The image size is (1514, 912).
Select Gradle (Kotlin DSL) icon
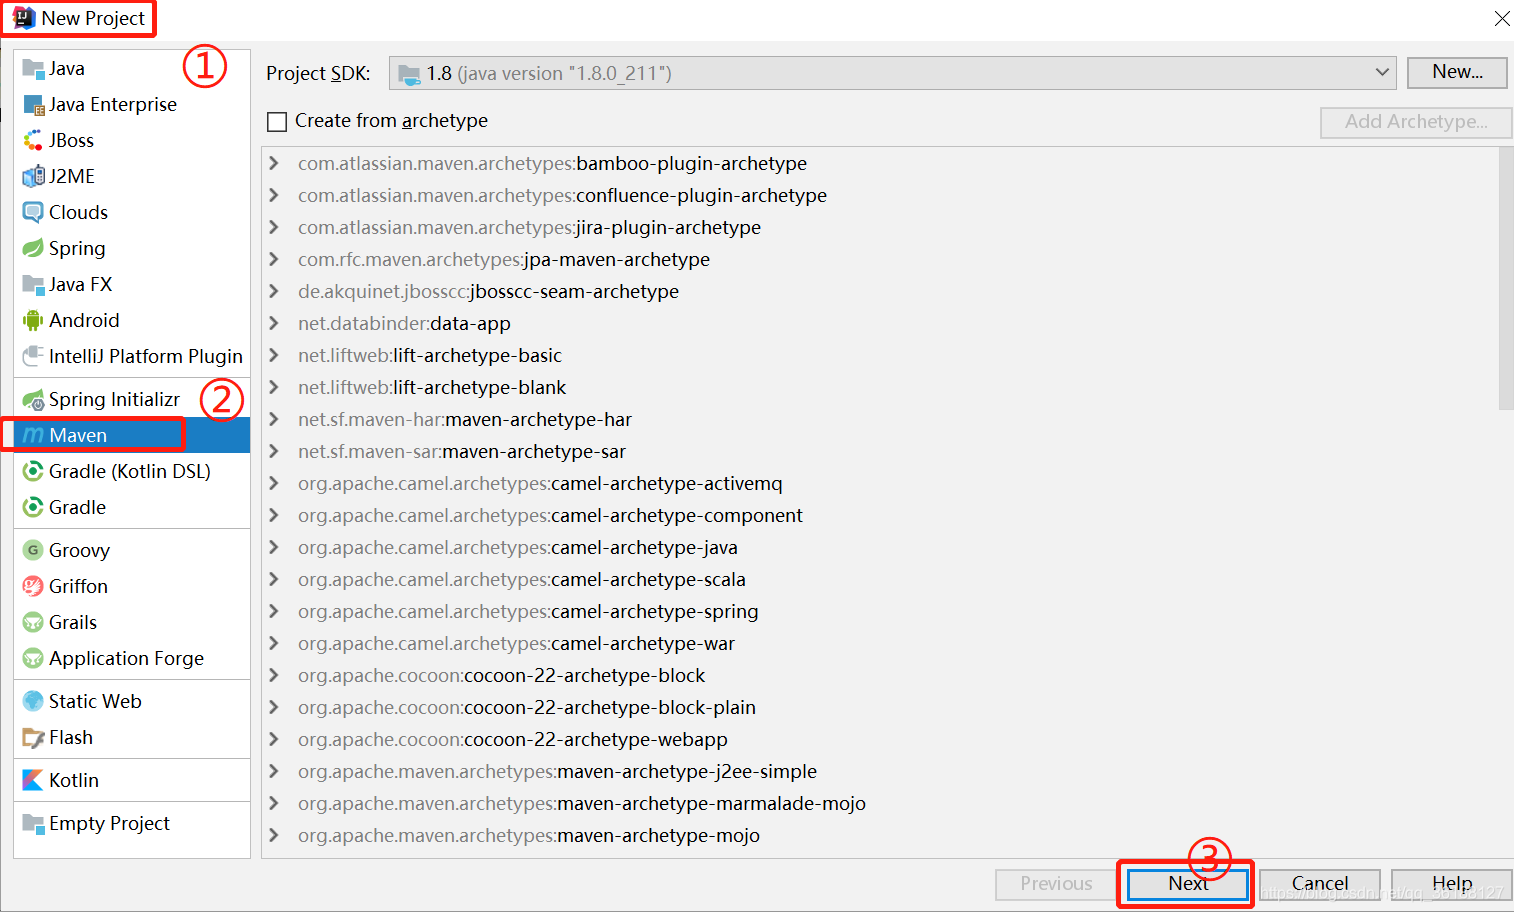[x=33, y=472]
